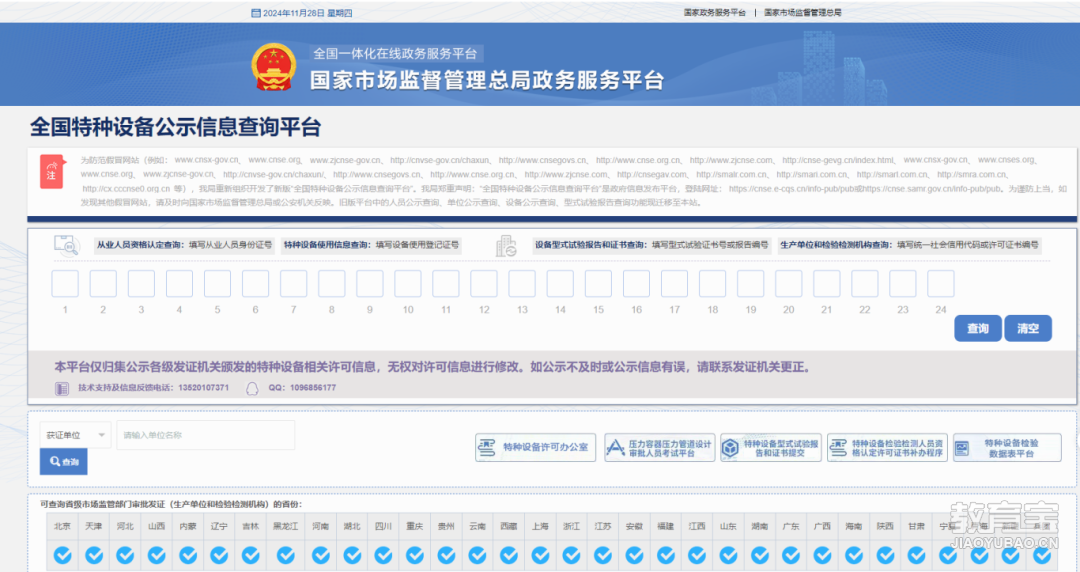Click the check mark under 云南
The height and width of the screenshot is (572, 1080).
click(477, 555)
